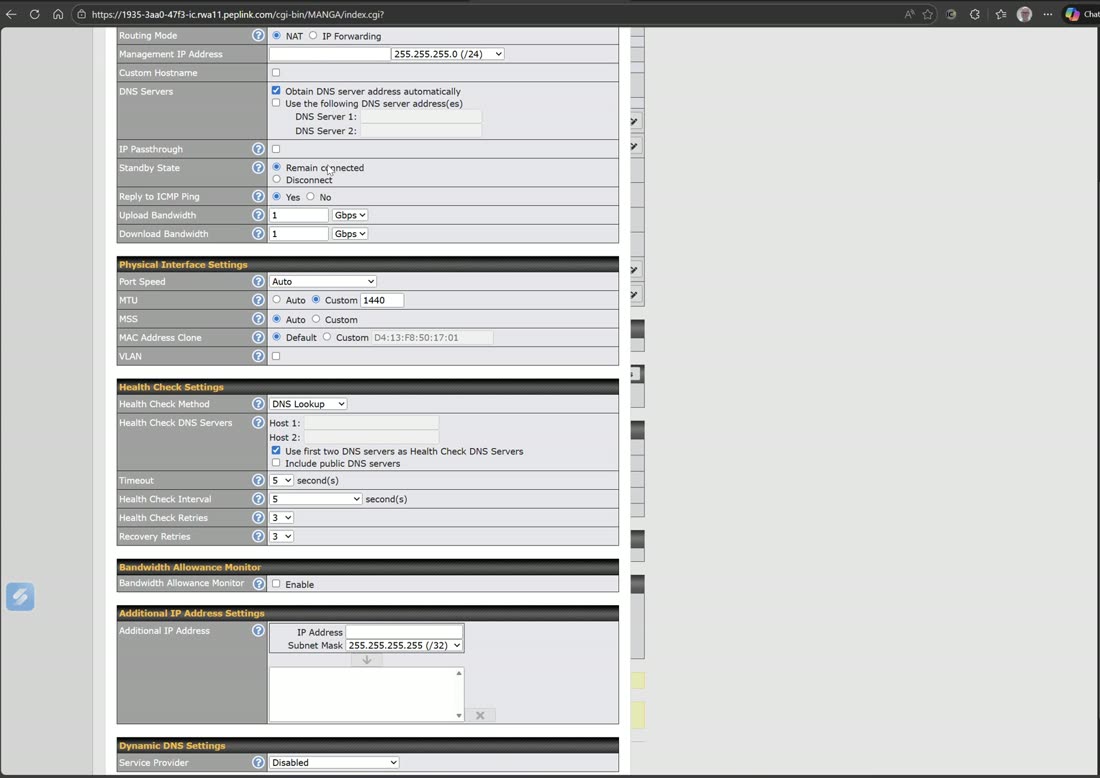Select Auto for MTU
This screenshot has width=1100, height=778.
pos(276,300)
